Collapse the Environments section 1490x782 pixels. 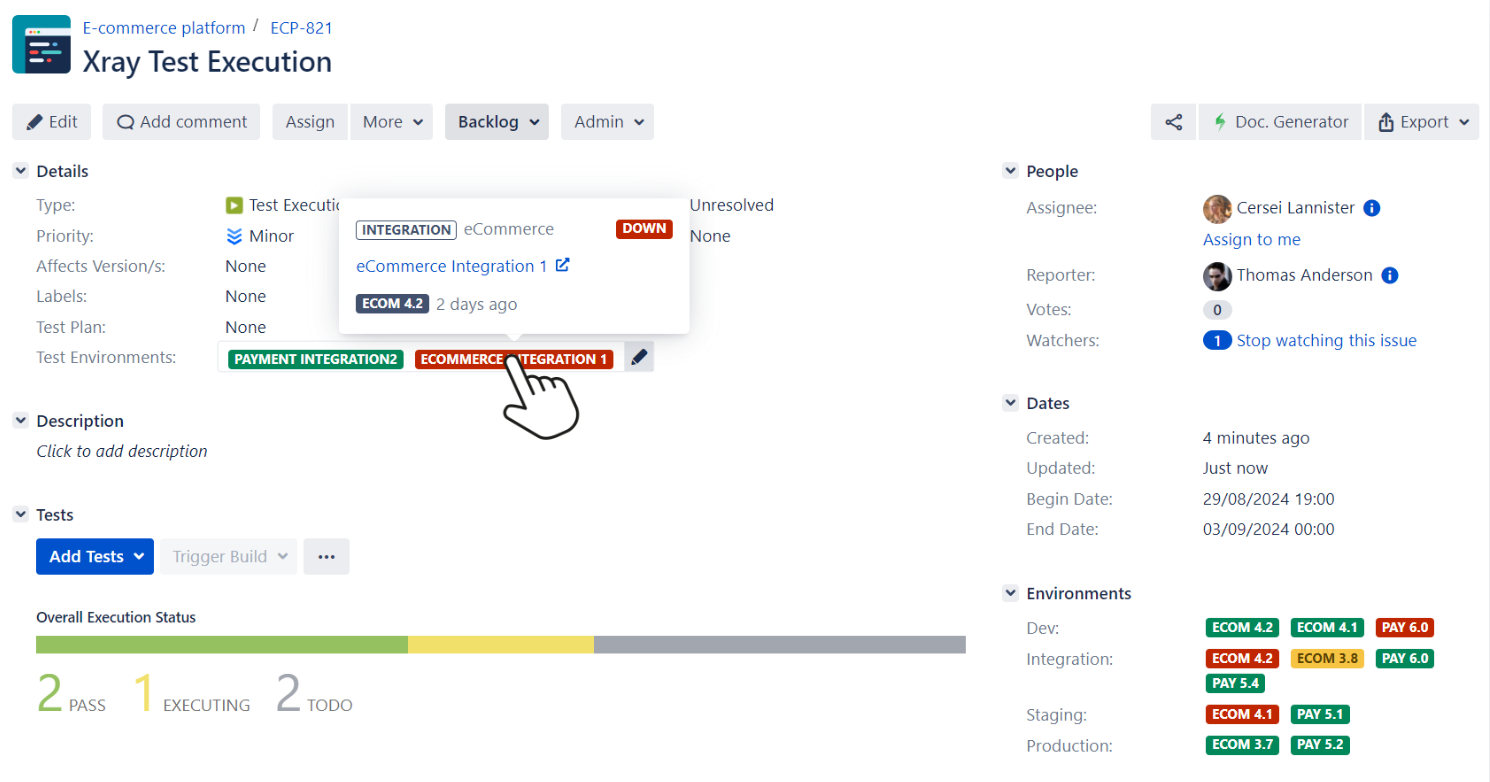coord(1010,593)
